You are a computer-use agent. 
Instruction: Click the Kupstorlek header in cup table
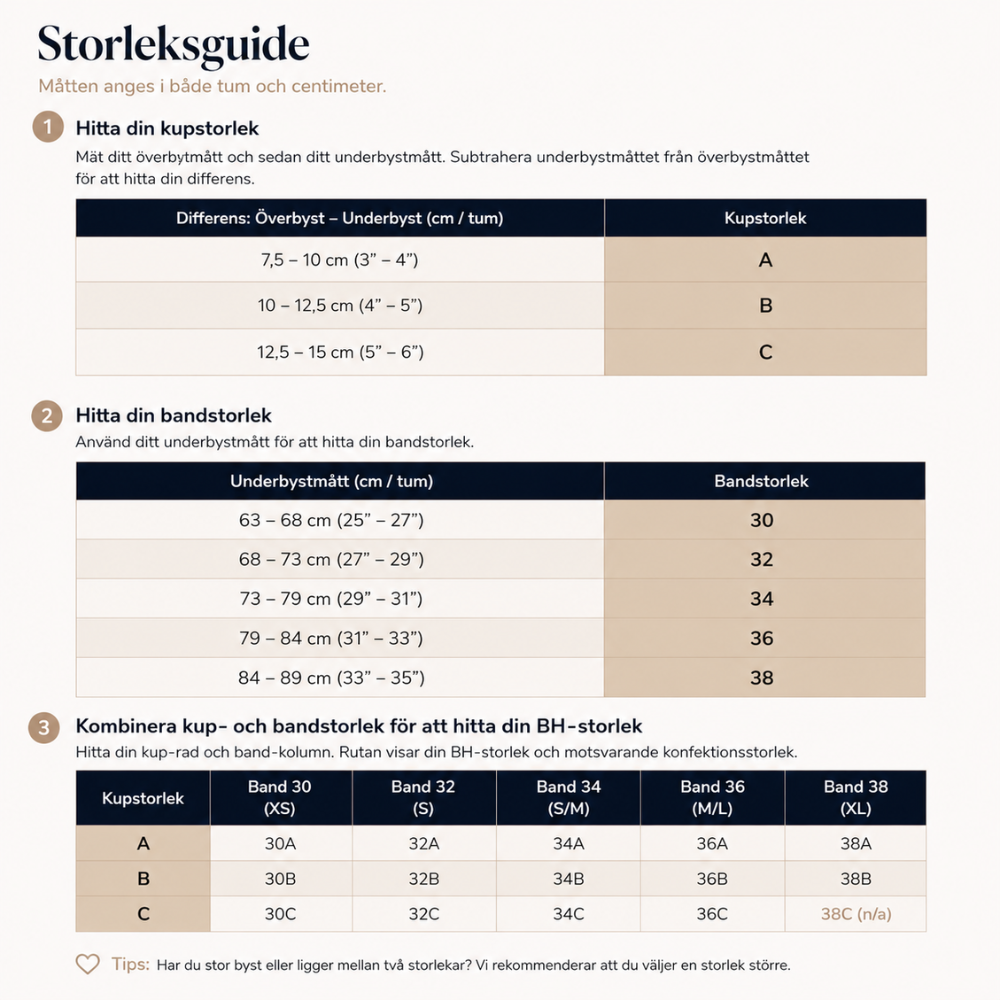click(x=765, y=218)
